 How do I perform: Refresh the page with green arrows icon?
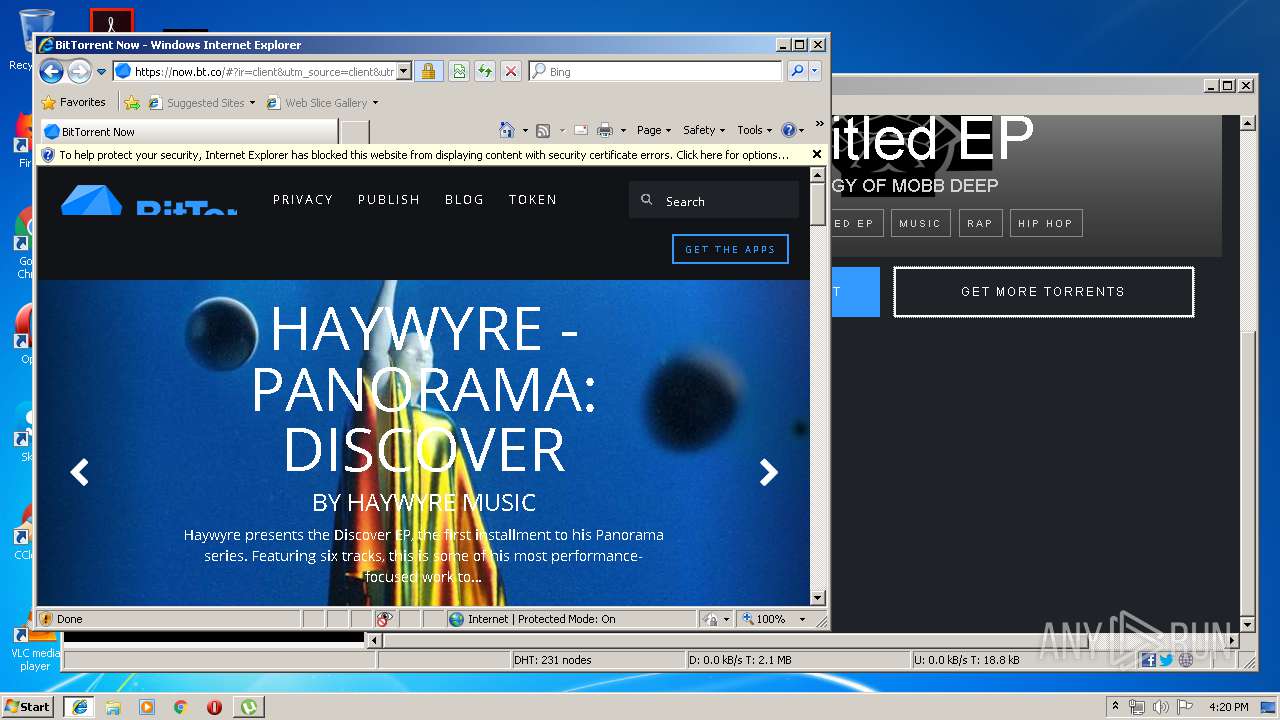(484, 71)
